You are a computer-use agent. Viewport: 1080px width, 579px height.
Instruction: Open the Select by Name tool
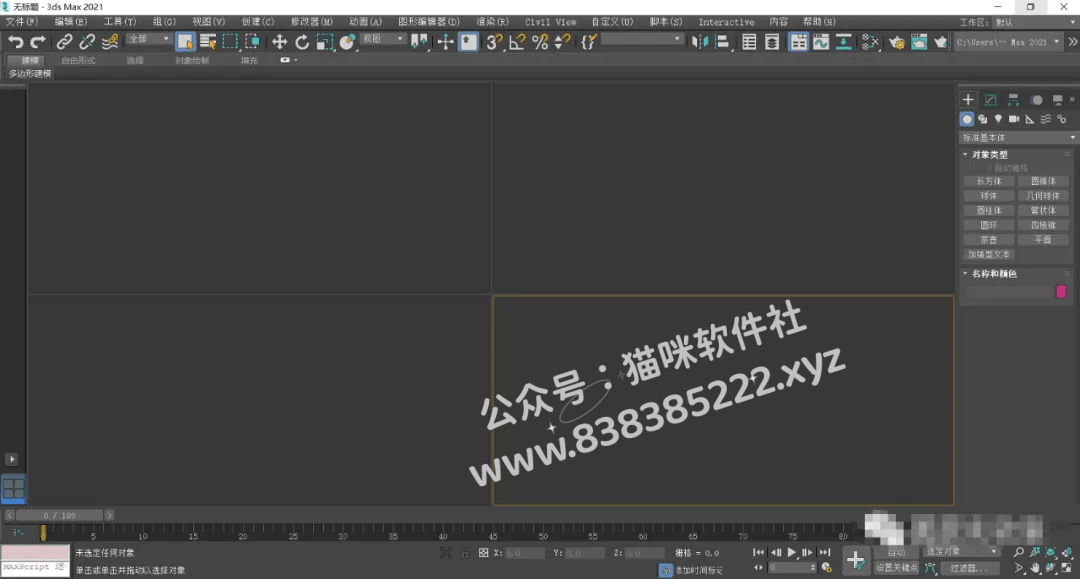[x=208, y=42]
